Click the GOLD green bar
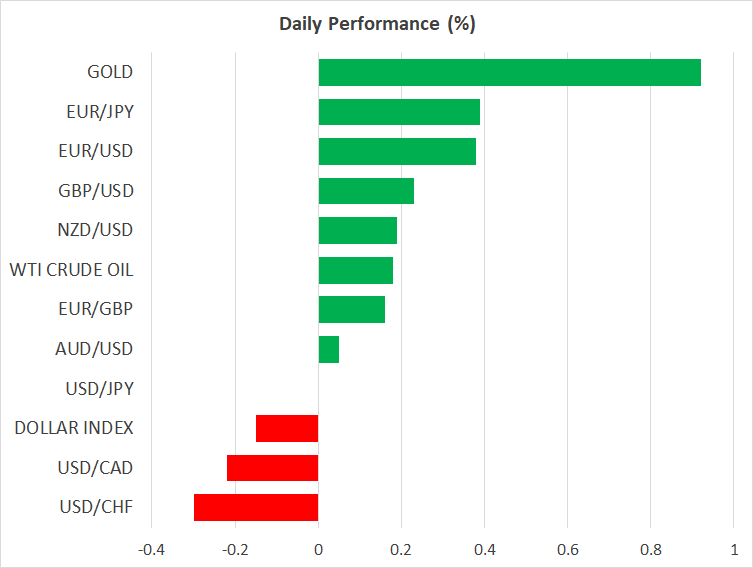Viewport: 753px width, 568px height. 509,73
